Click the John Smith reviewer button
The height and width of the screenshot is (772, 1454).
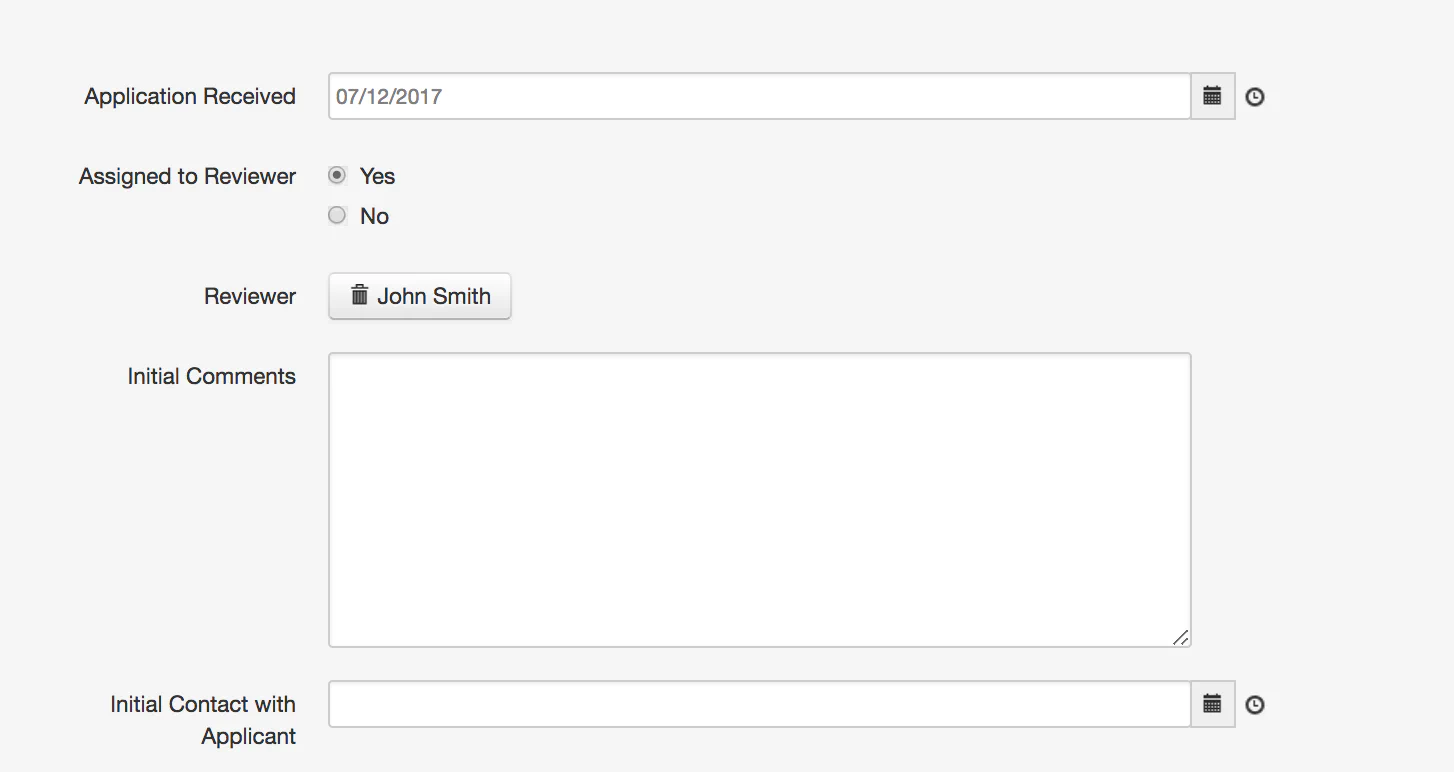click(420, 296)
